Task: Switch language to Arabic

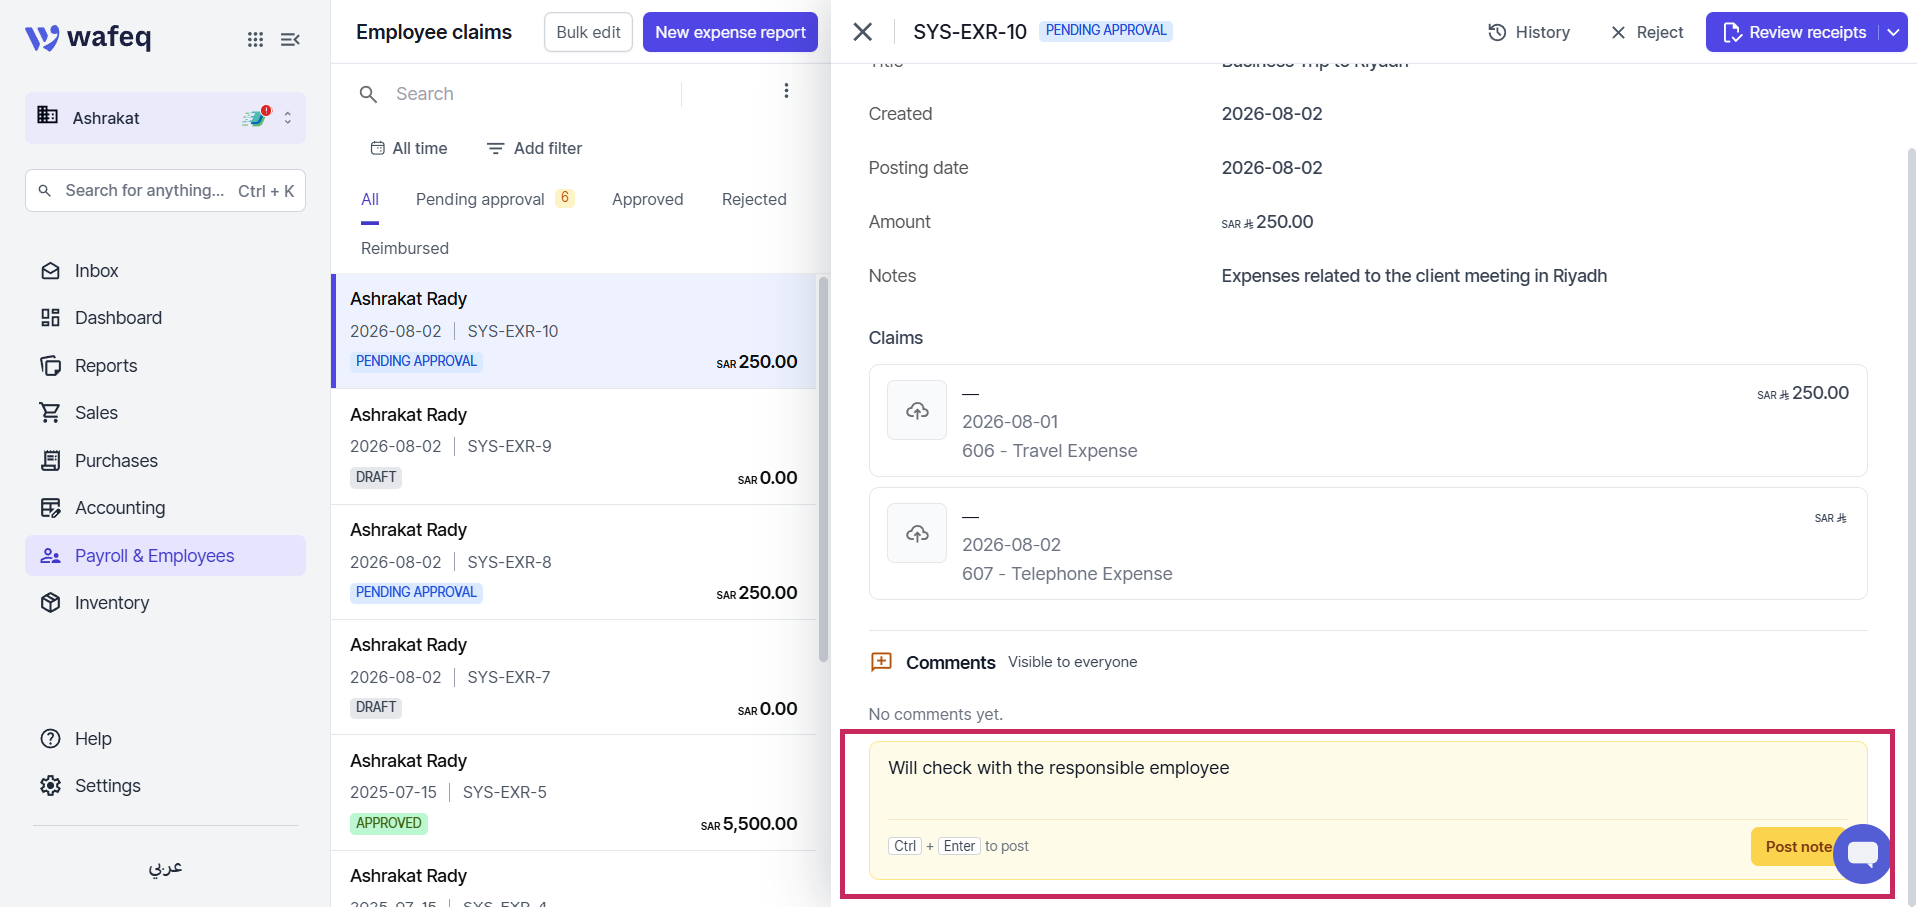Action: (x=165, y=867)
